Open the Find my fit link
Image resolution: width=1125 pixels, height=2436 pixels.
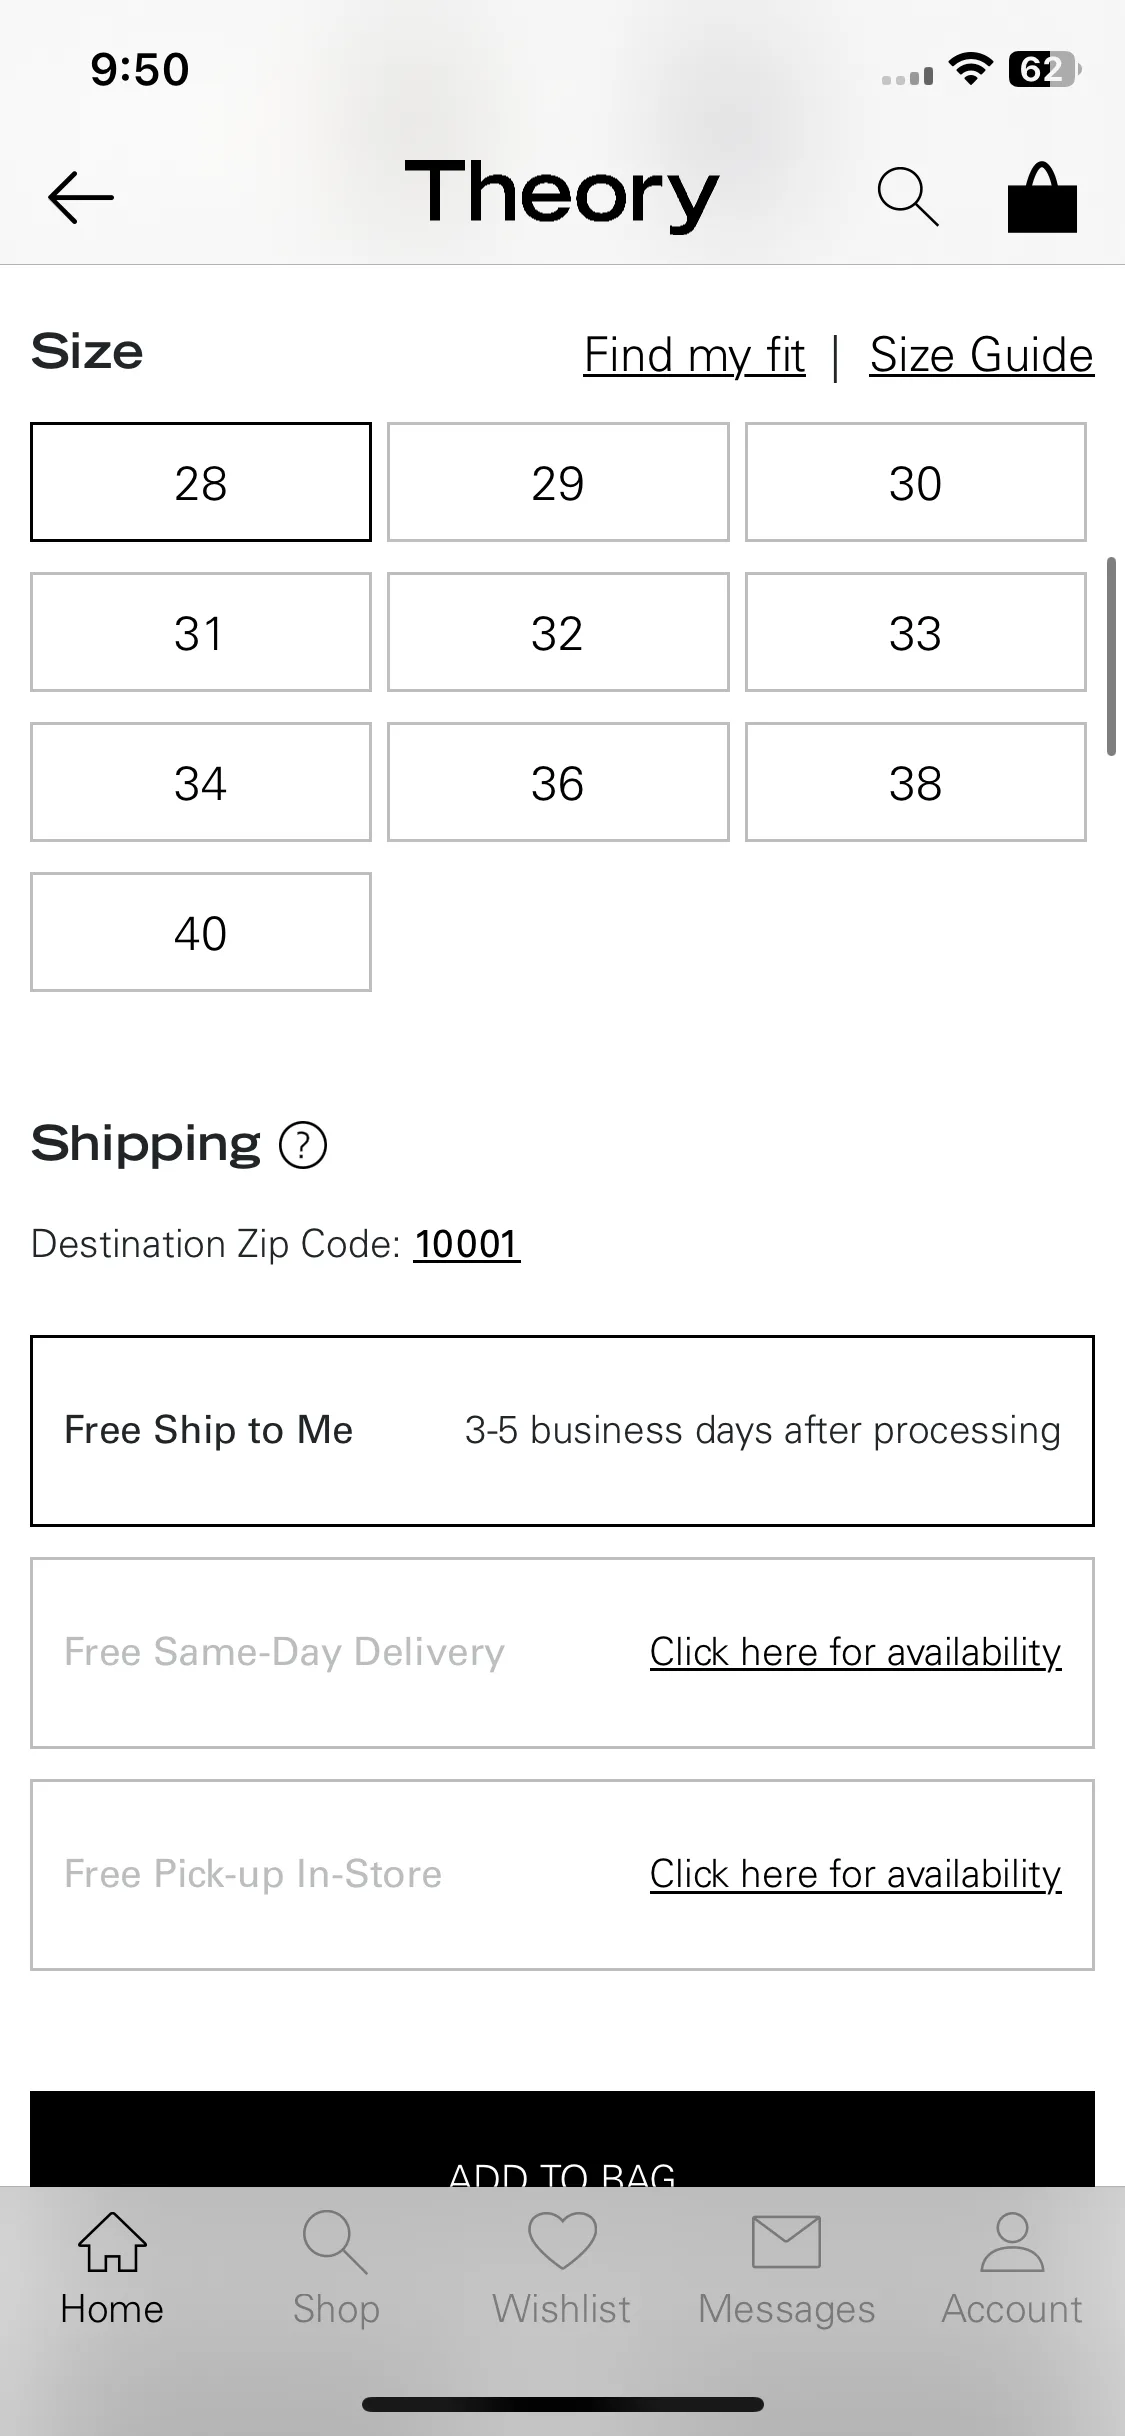pos(694,356)
